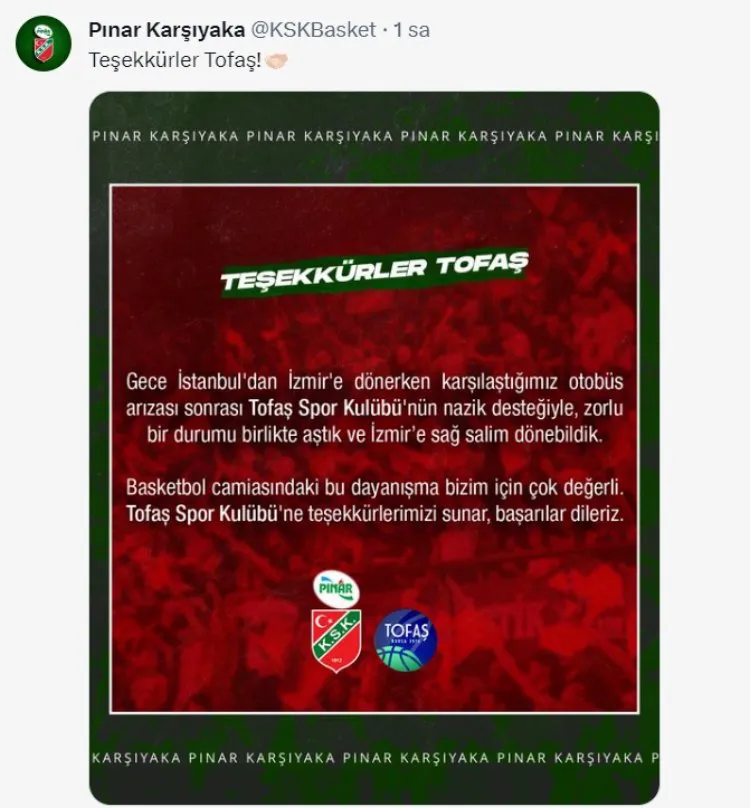
Task: Open the Pınar Karşıyaka display name link
Action: point(166,30)
